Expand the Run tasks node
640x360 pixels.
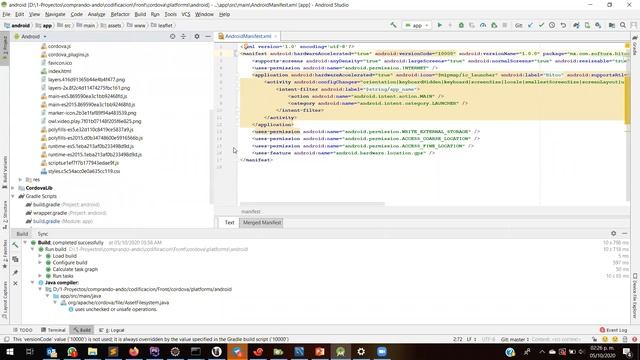40,276
